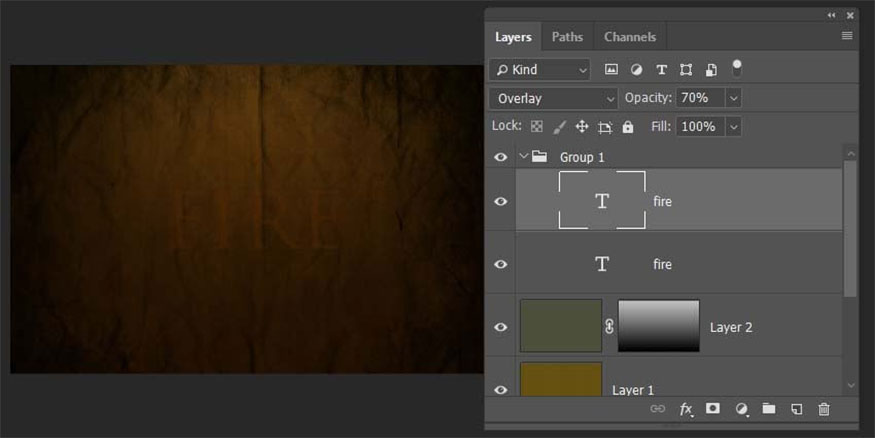Add a layer mask
The height and width of the screenshot is (438, 875).
coord(713,409)
